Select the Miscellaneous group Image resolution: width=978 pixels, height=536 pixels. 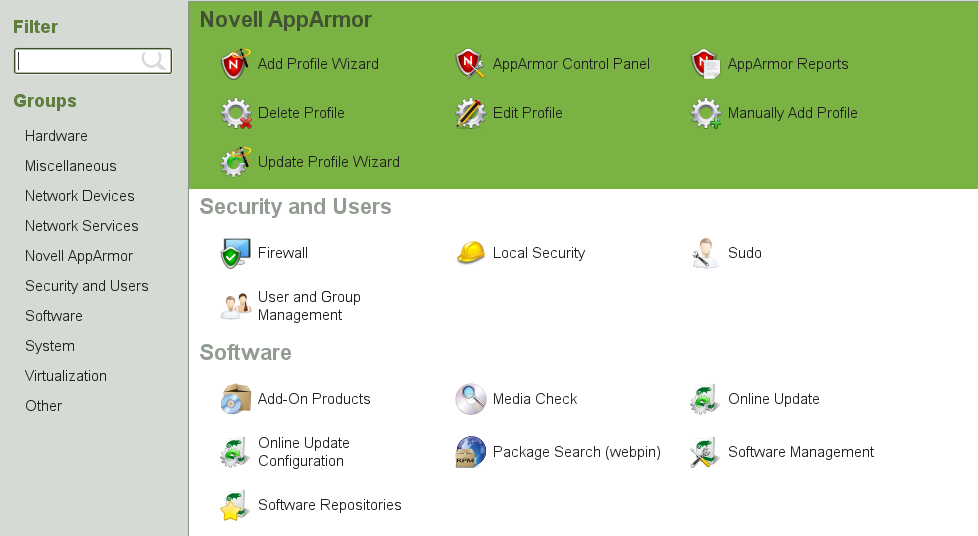pos(70,166)
